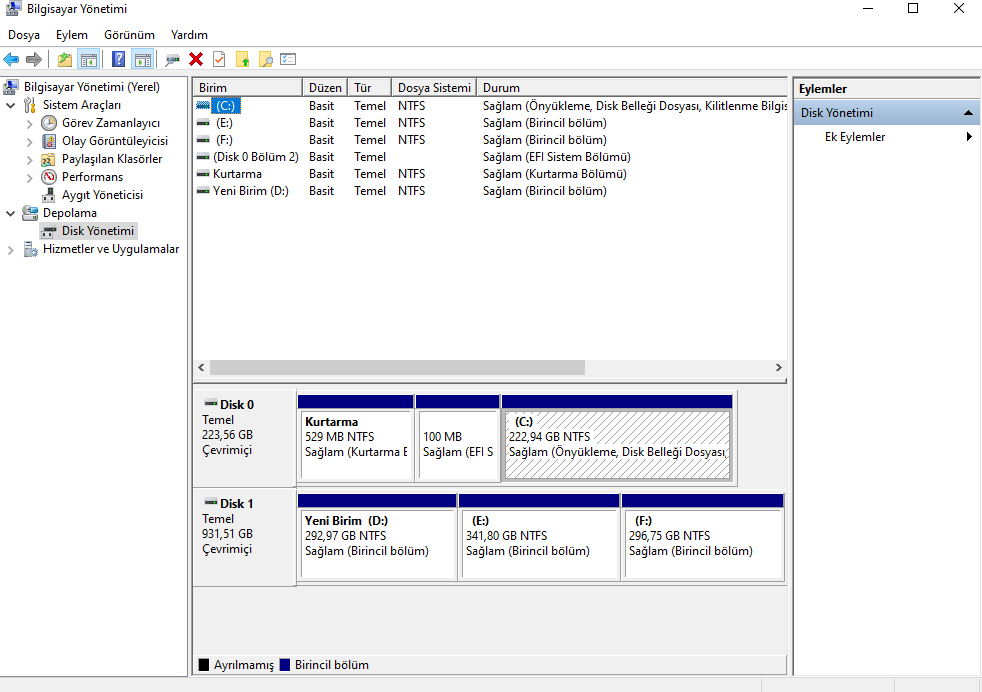This screenshot has width=982, height=692.
Task: Click the volume list scroll left arrow
Action: pyautogui.click(x=201, y=368)
